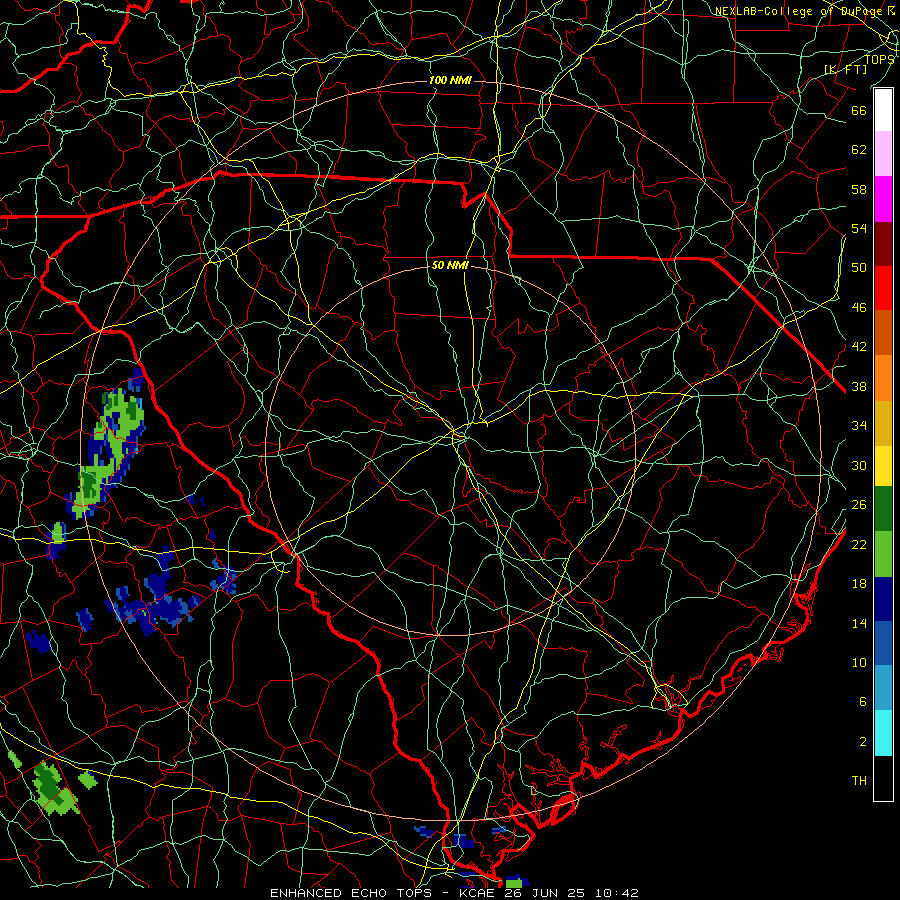Select the sky blue legend swatch

[883, 688]
